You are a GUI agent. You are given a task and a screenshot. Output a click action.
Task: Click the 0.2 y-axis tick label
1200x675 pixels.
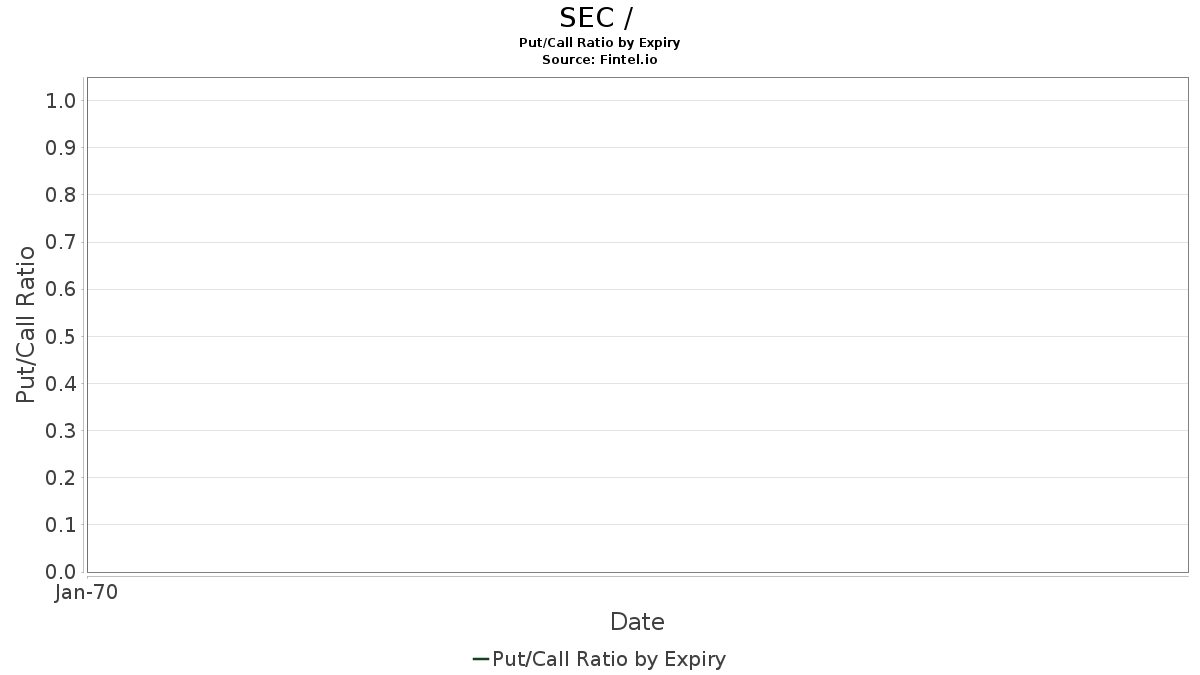61,478
